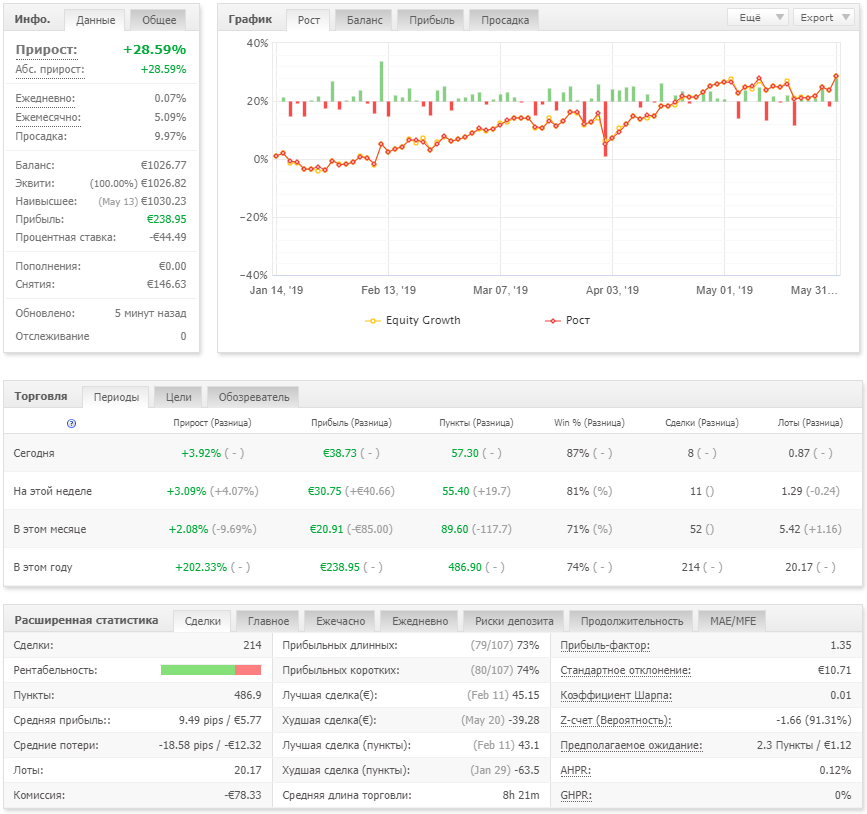Screen dimensions: 867x814
Task: Click the -1.66 (91.31%) Z-score value
Action: pos(813,721)
